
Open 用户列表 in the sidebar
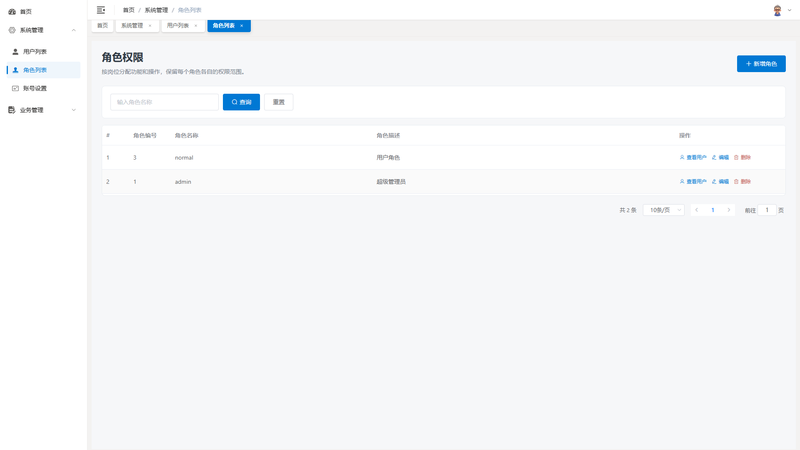(43, 52)
